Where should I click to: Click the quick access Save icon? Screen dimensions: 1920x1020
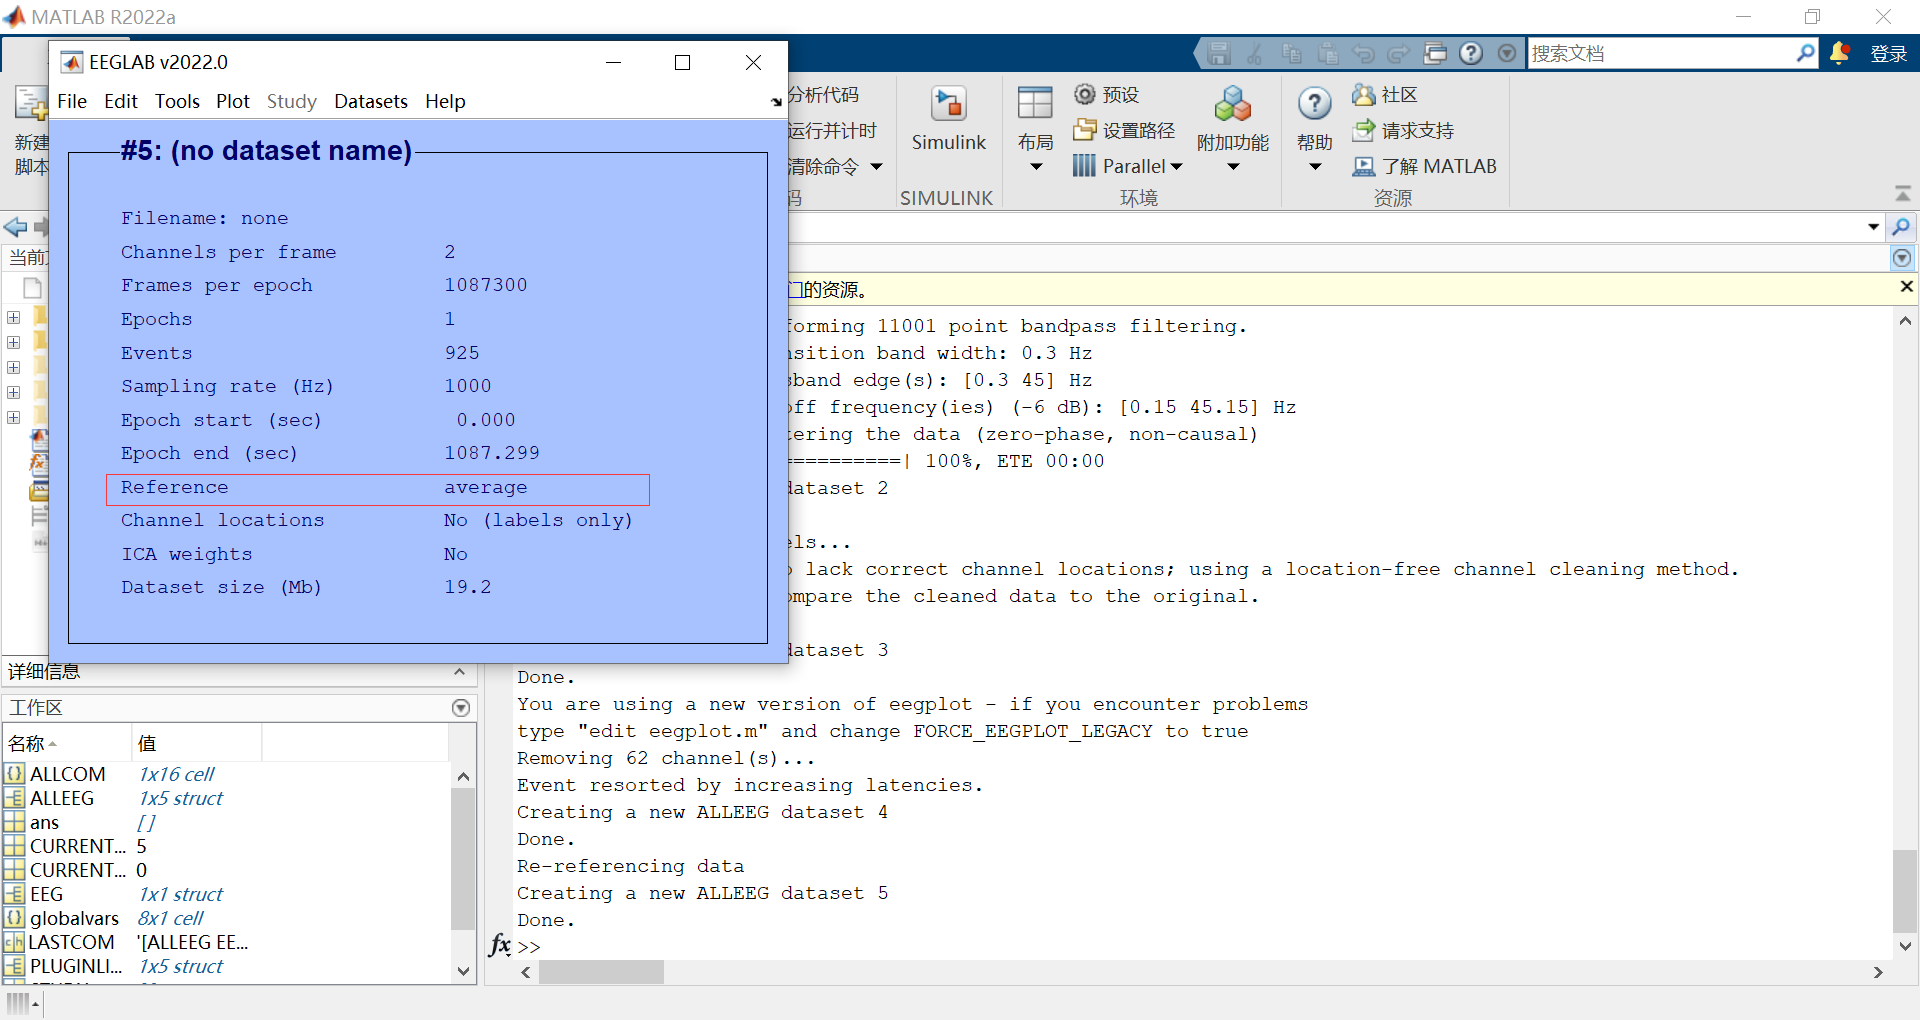1218,53
